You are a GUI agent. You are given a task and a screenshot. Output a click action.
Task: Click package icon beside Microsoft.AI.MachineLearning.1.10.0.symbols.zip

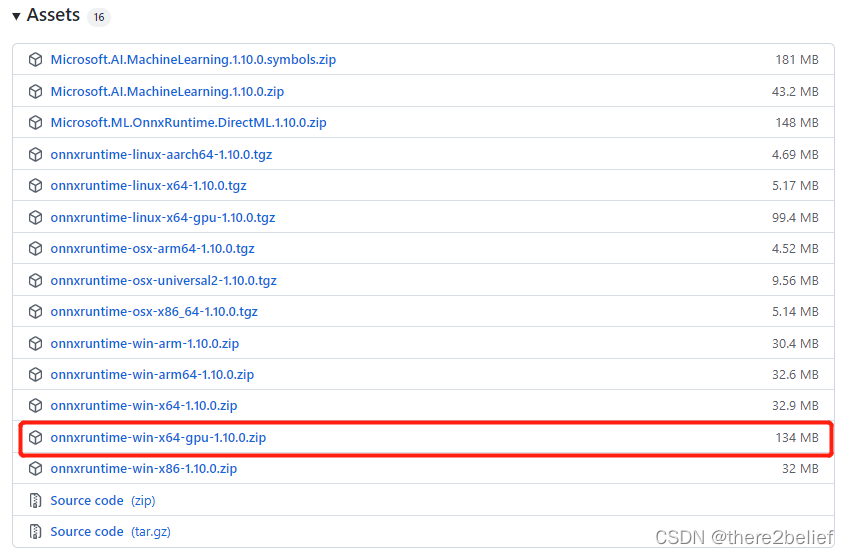coord(35,60)
